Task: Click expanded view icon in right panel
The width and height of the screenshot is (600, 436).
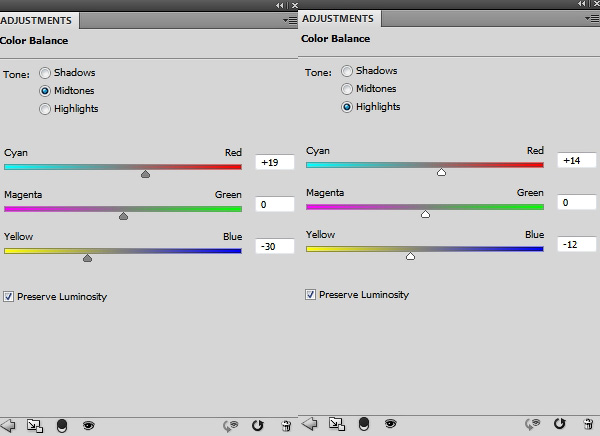Action: (337, 424)
